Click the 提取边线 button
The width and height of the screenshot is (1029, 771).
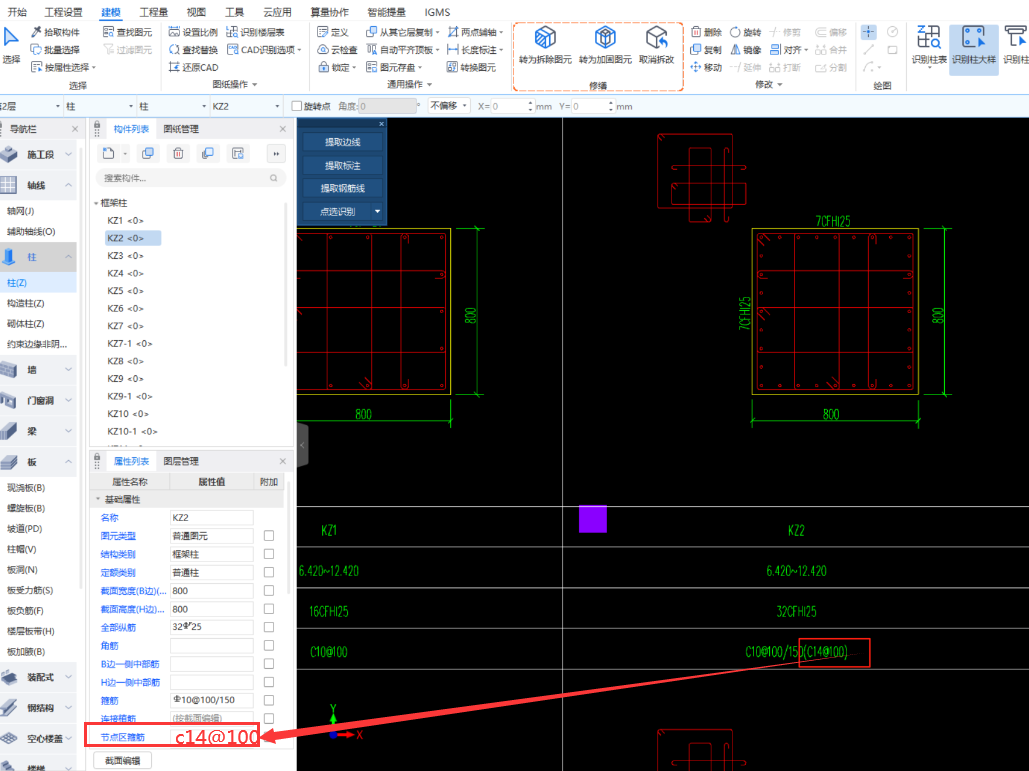coord(342,142)
